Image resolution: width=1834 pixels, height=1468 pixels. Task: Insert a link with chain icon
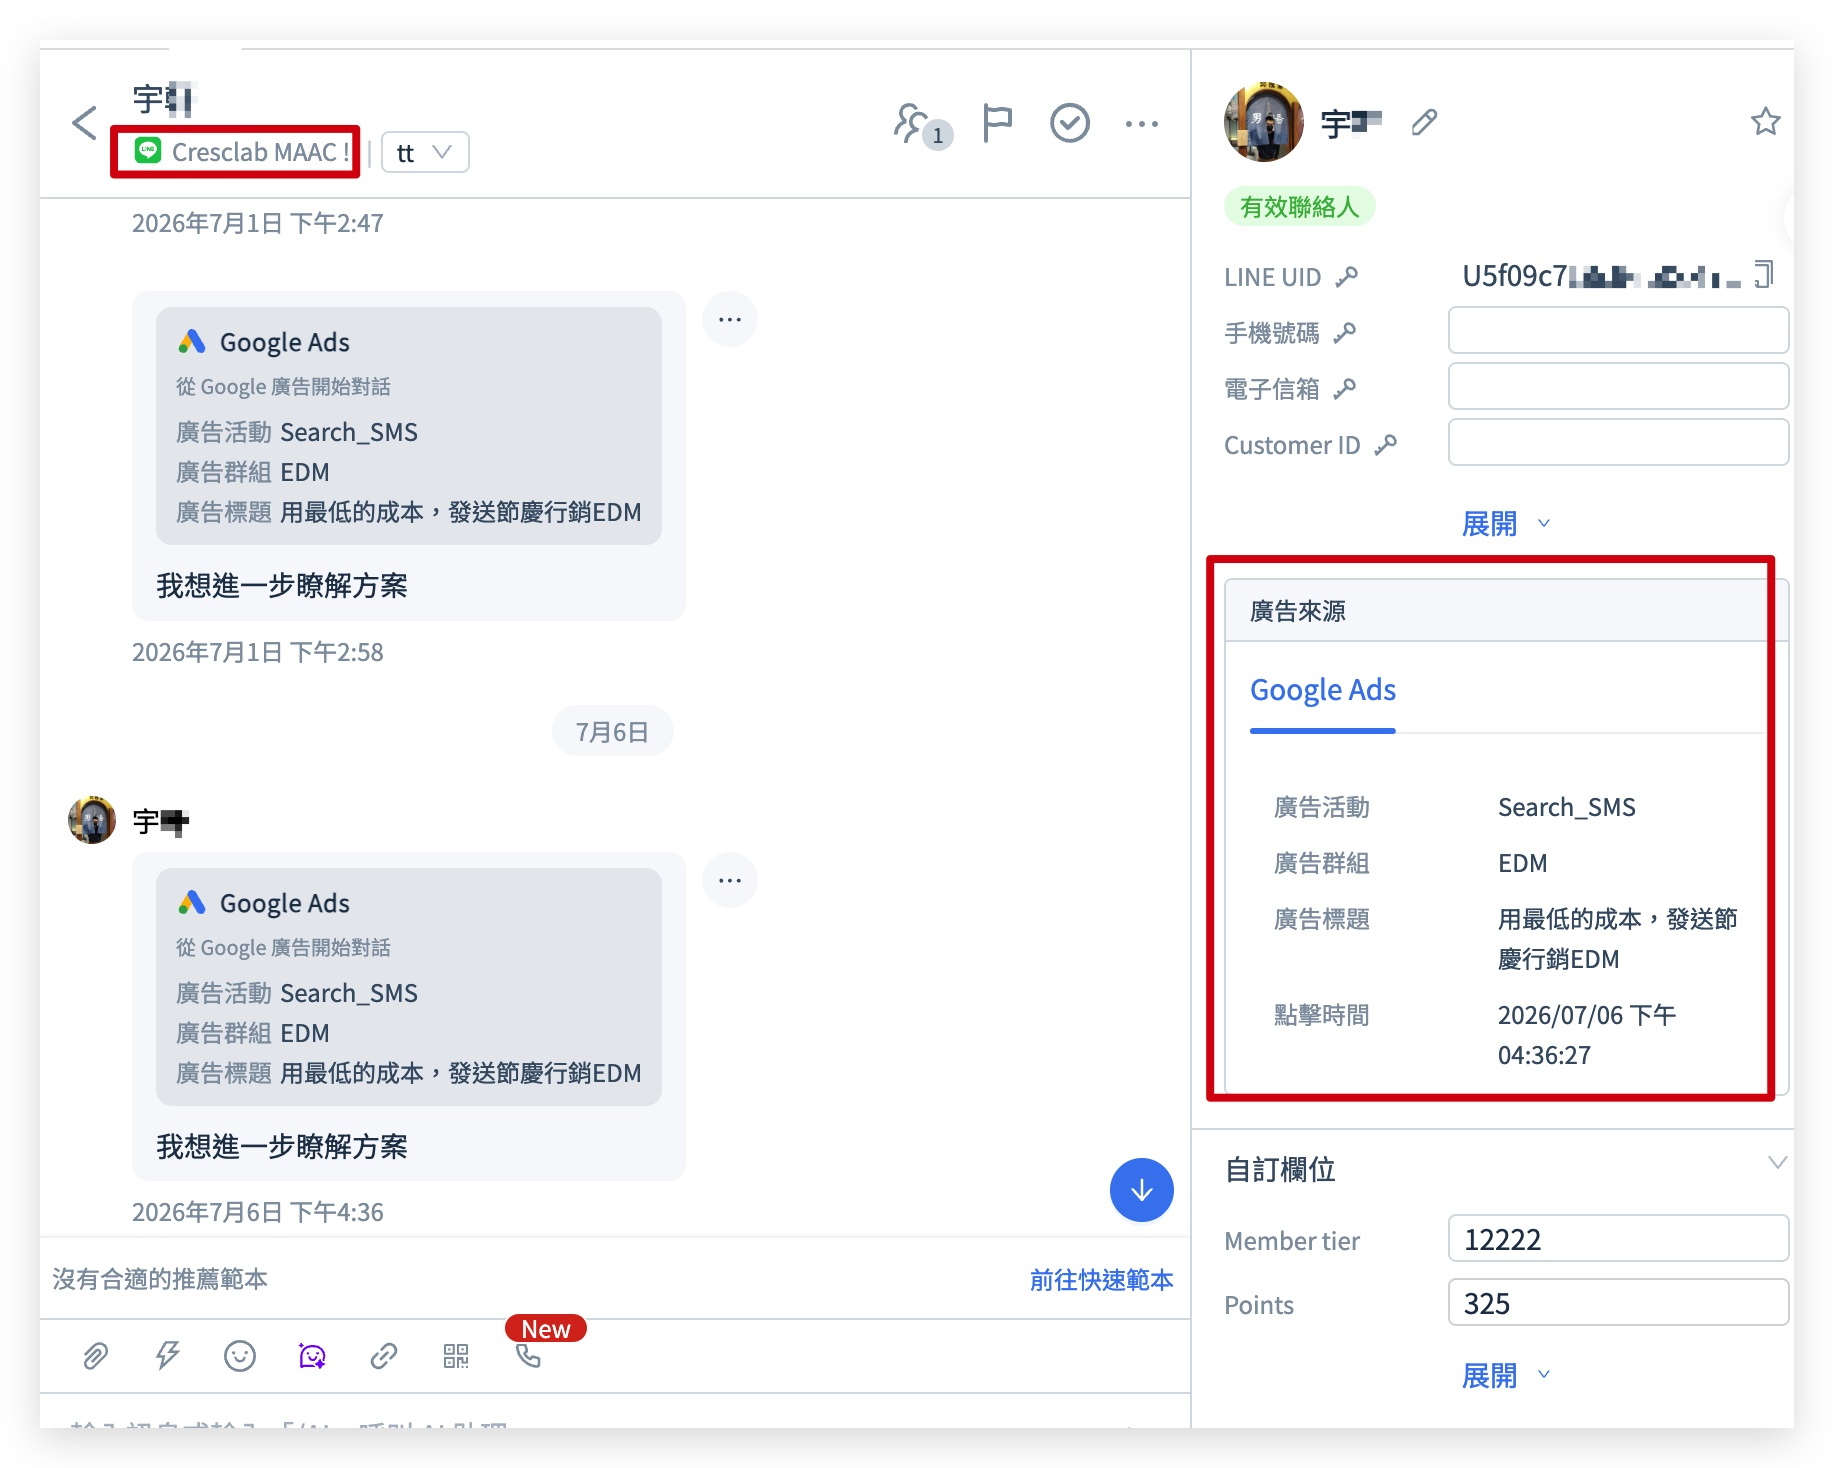[384, 1356]
